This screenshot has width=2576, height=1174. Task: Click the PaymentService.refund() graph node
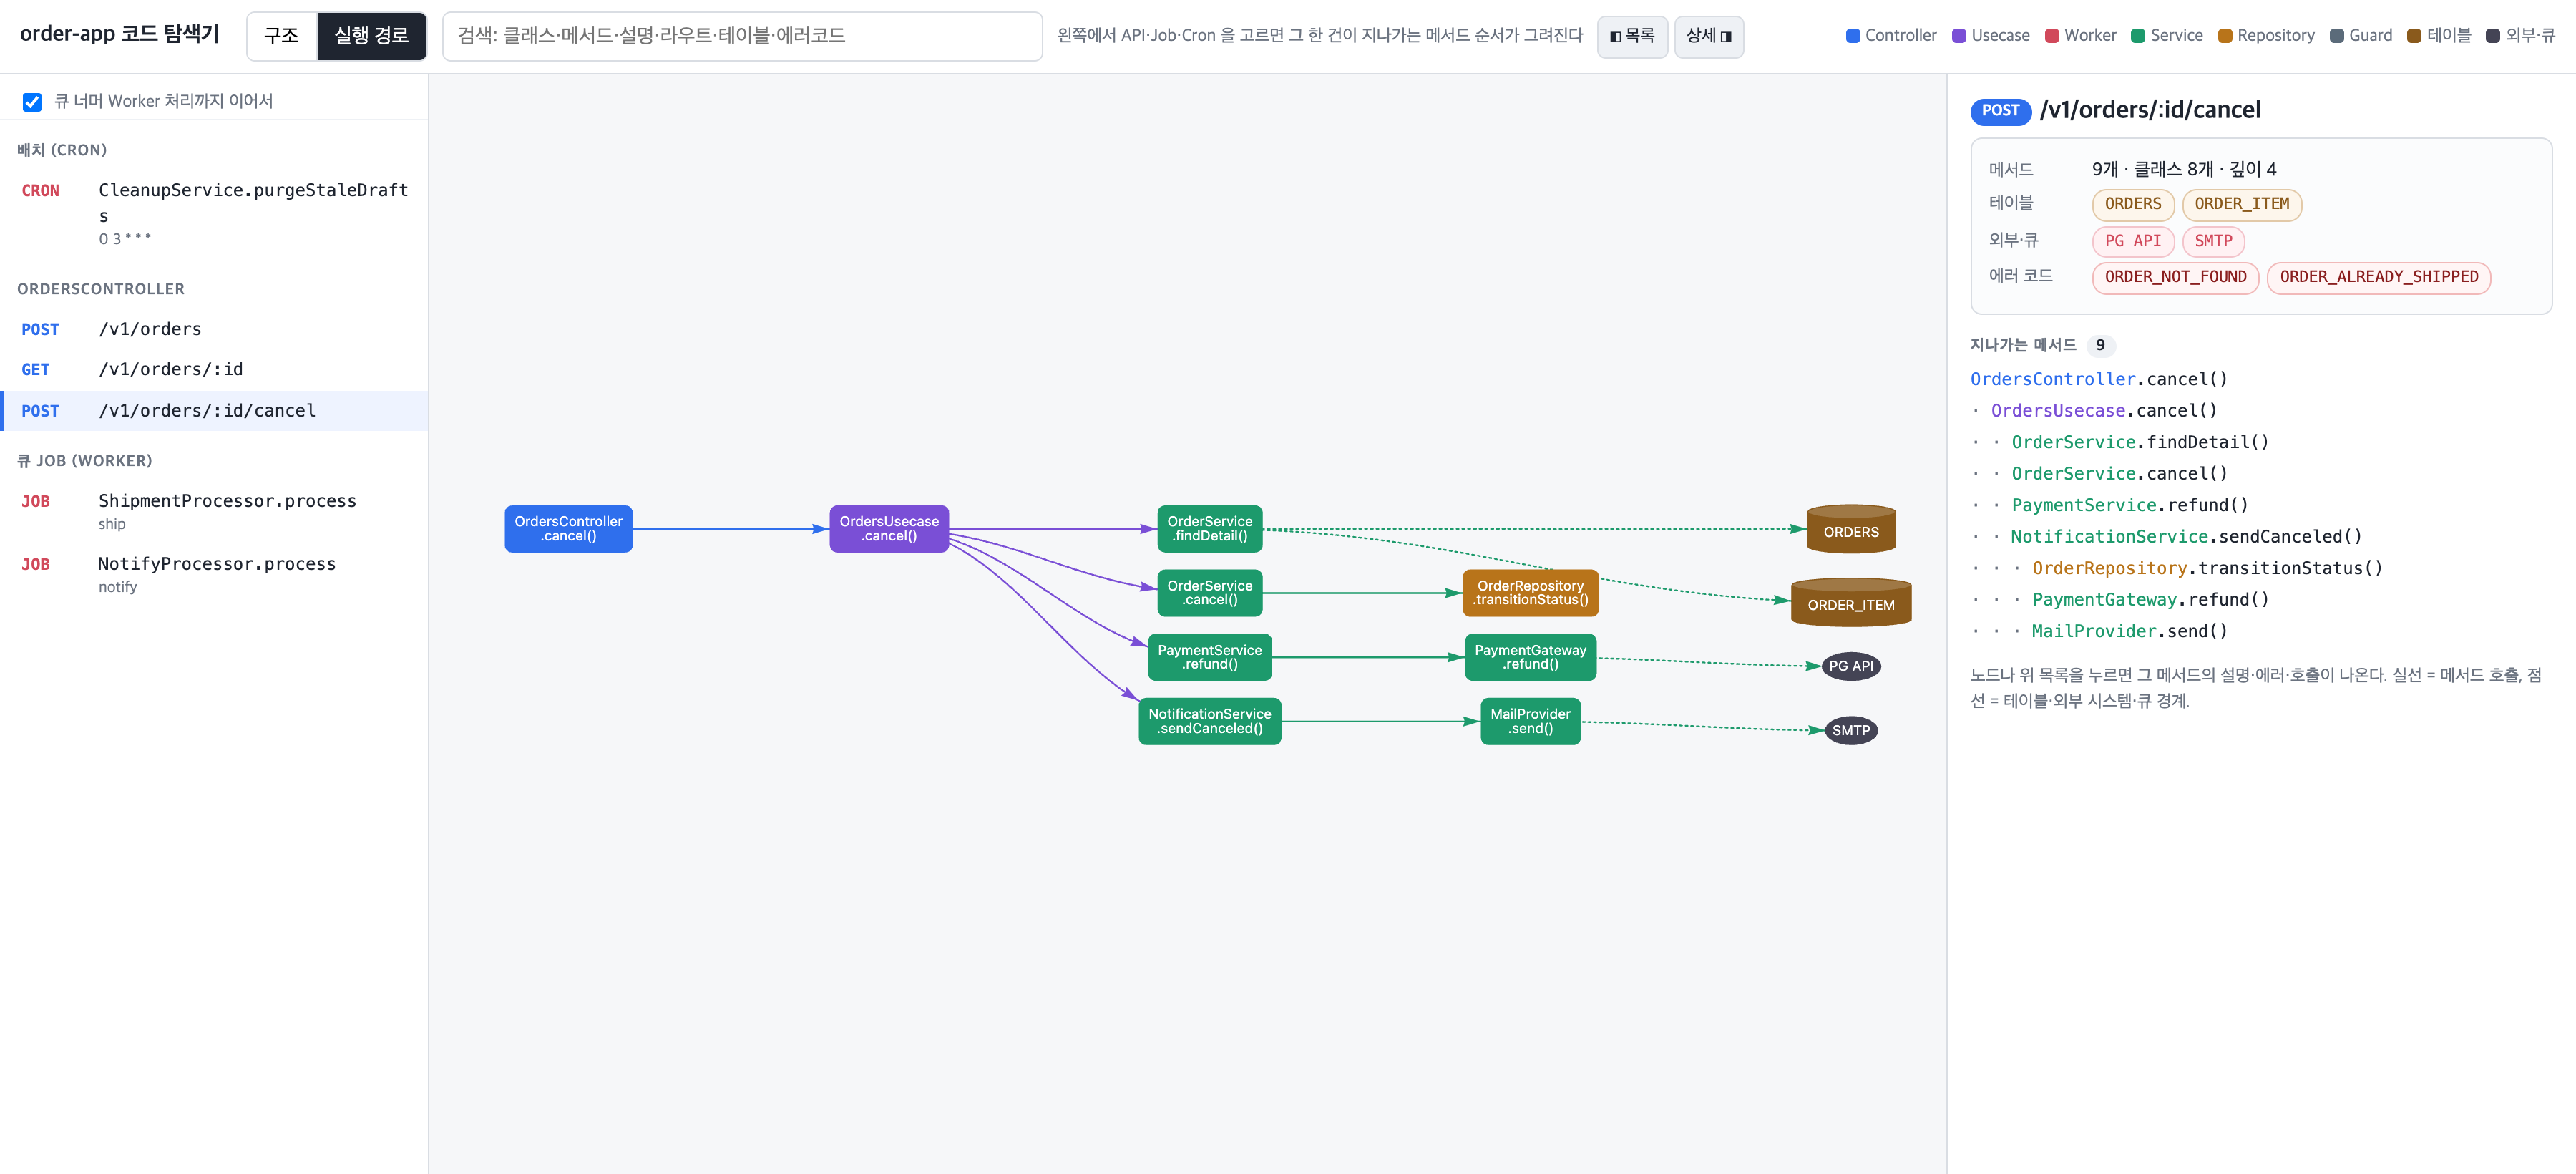[x=1210, y=657]
